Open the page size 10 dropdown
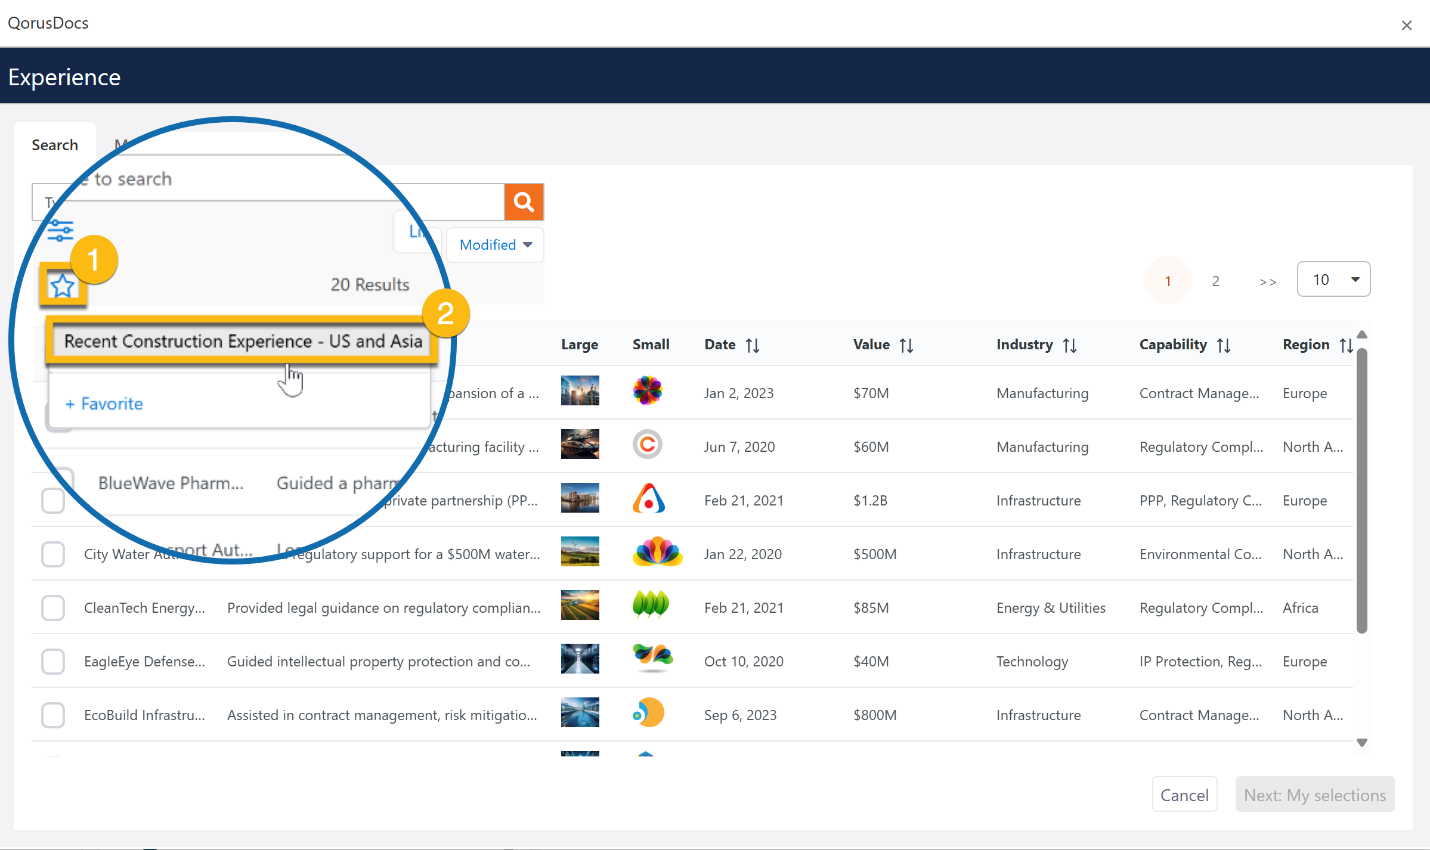The height and width of the screenshot is (850, 1430). pyautogui.click(x=1333, y=280)
